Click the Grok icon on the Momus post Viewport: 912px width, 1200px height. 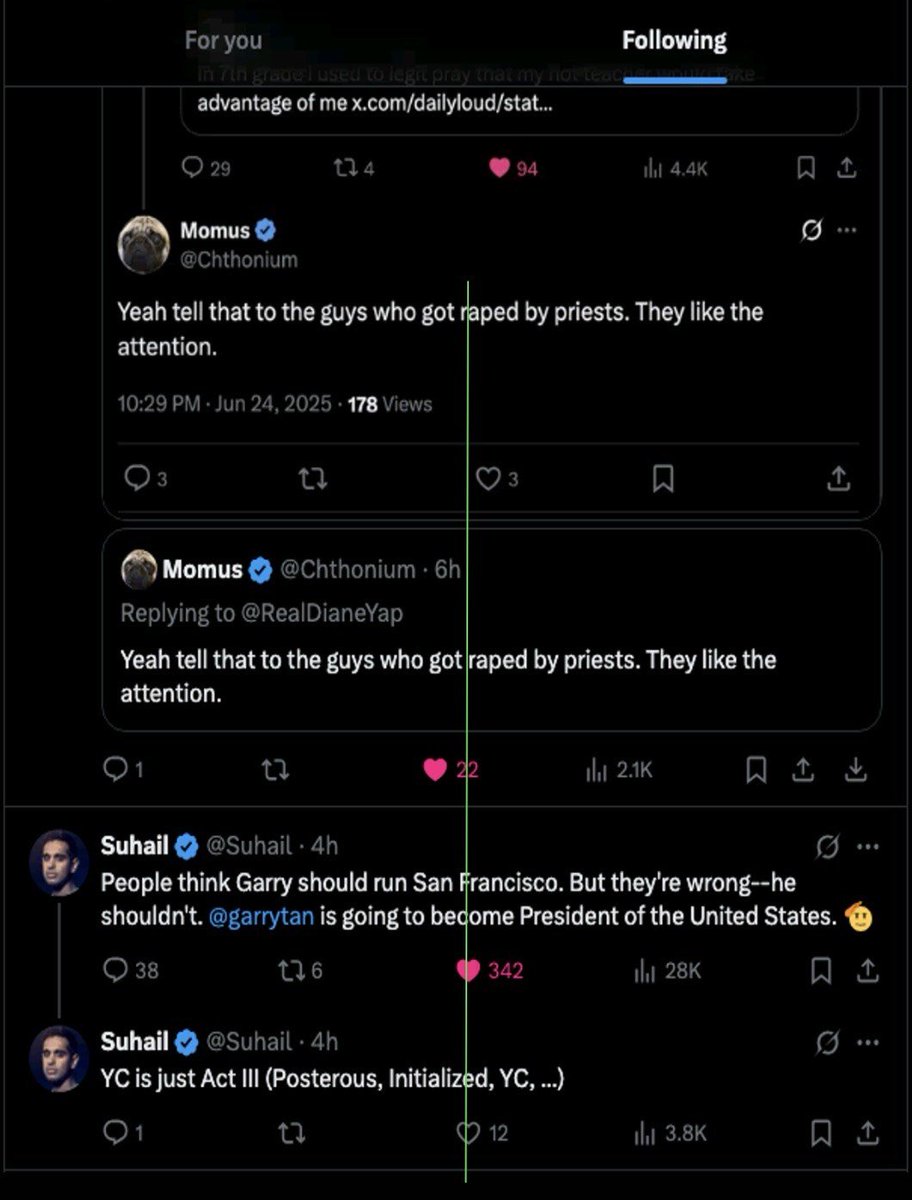pos(812,231)
